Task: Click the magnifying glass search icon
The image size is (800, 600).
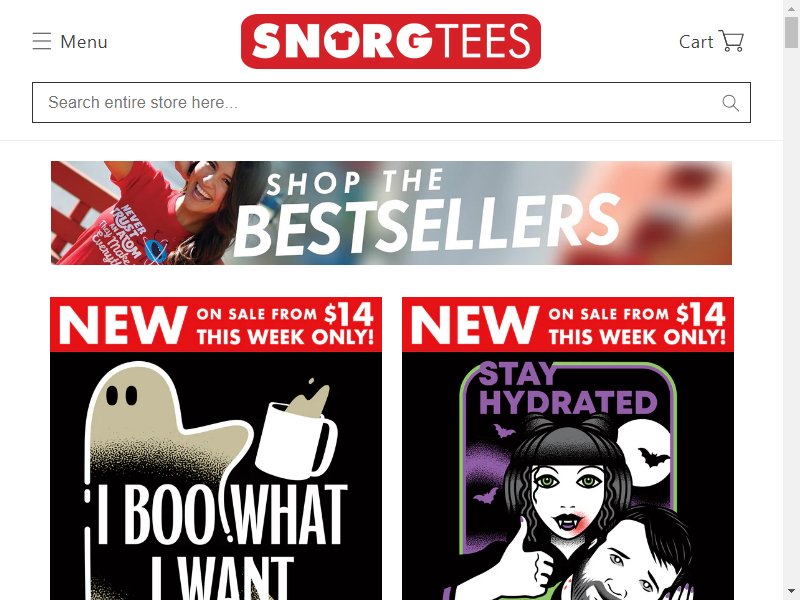Action: [731, 103]
